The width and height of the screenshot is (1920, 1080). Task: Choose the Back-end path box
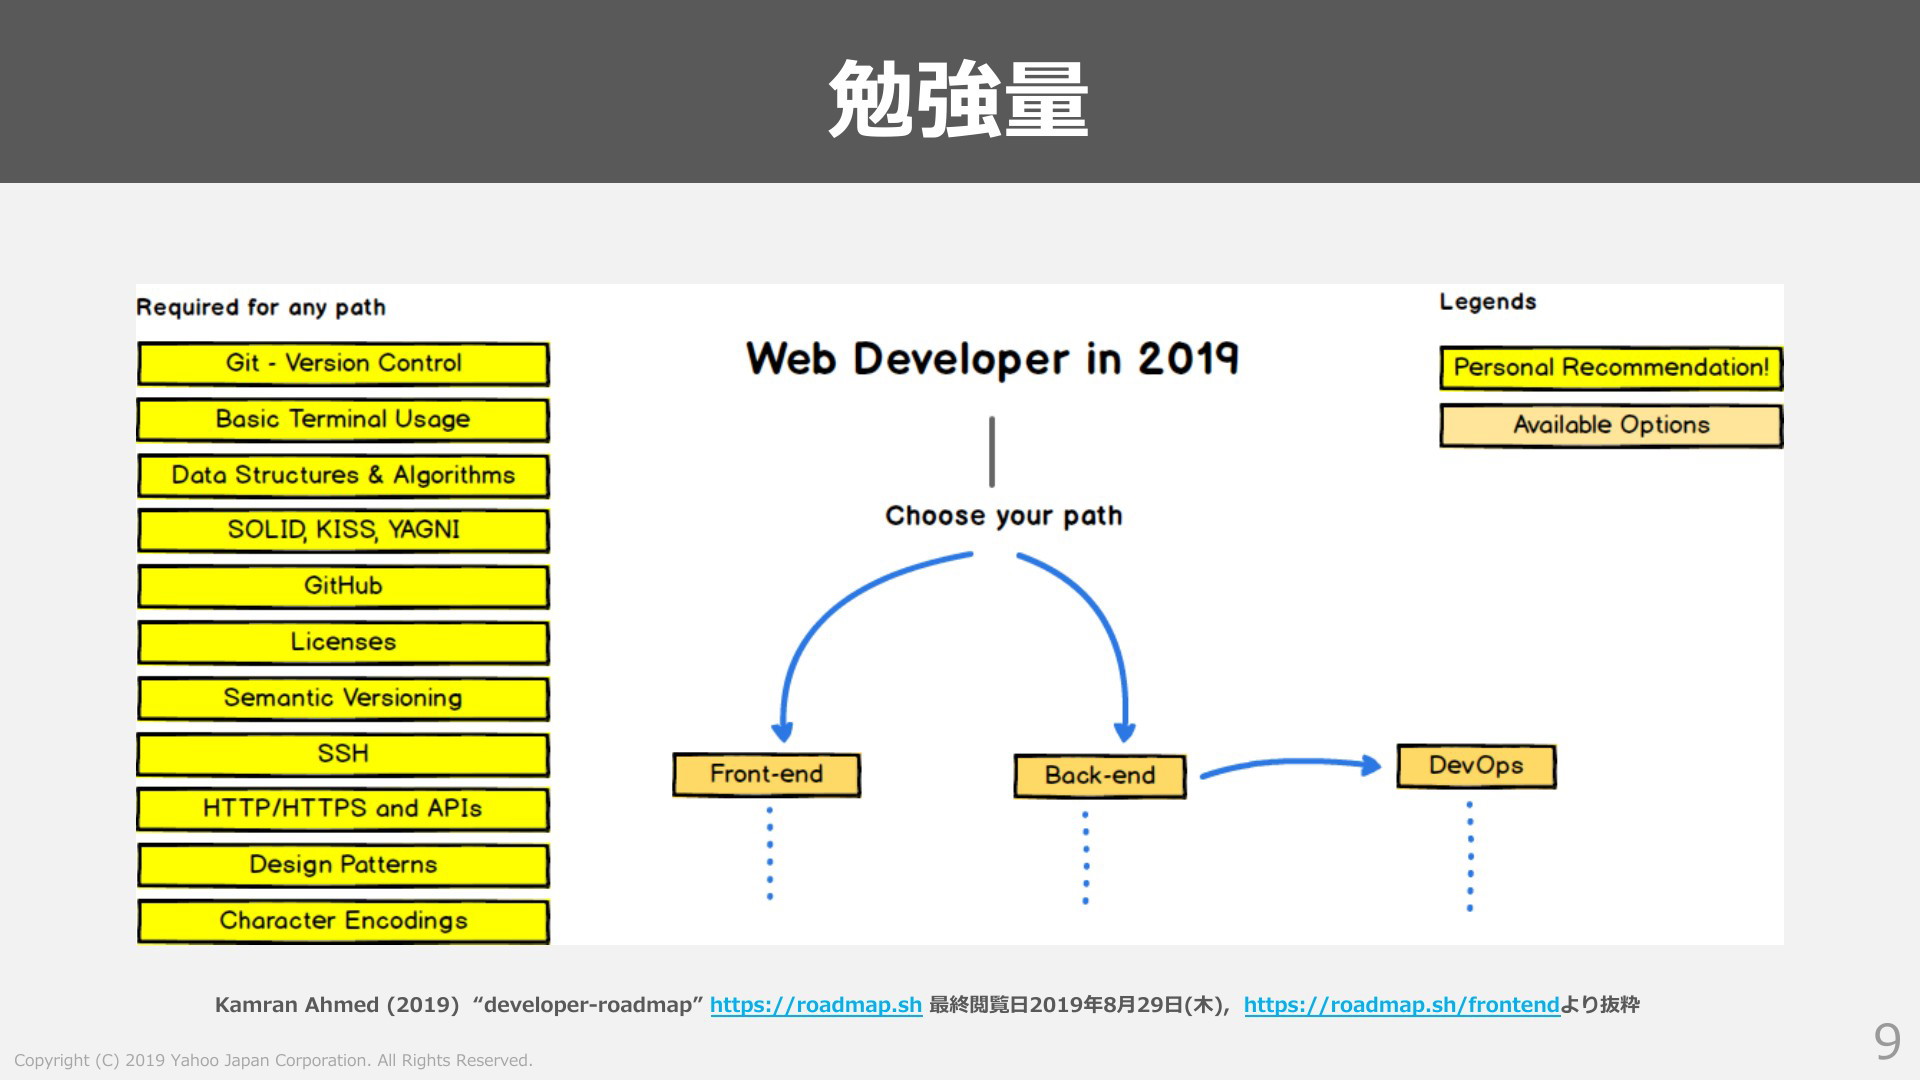click(1100, 776)
